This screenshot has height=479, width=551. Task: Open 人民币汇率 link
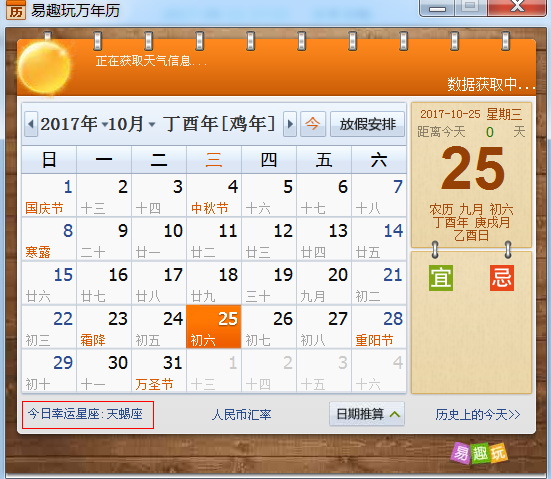pyautogui.click(x=241, y=415)
